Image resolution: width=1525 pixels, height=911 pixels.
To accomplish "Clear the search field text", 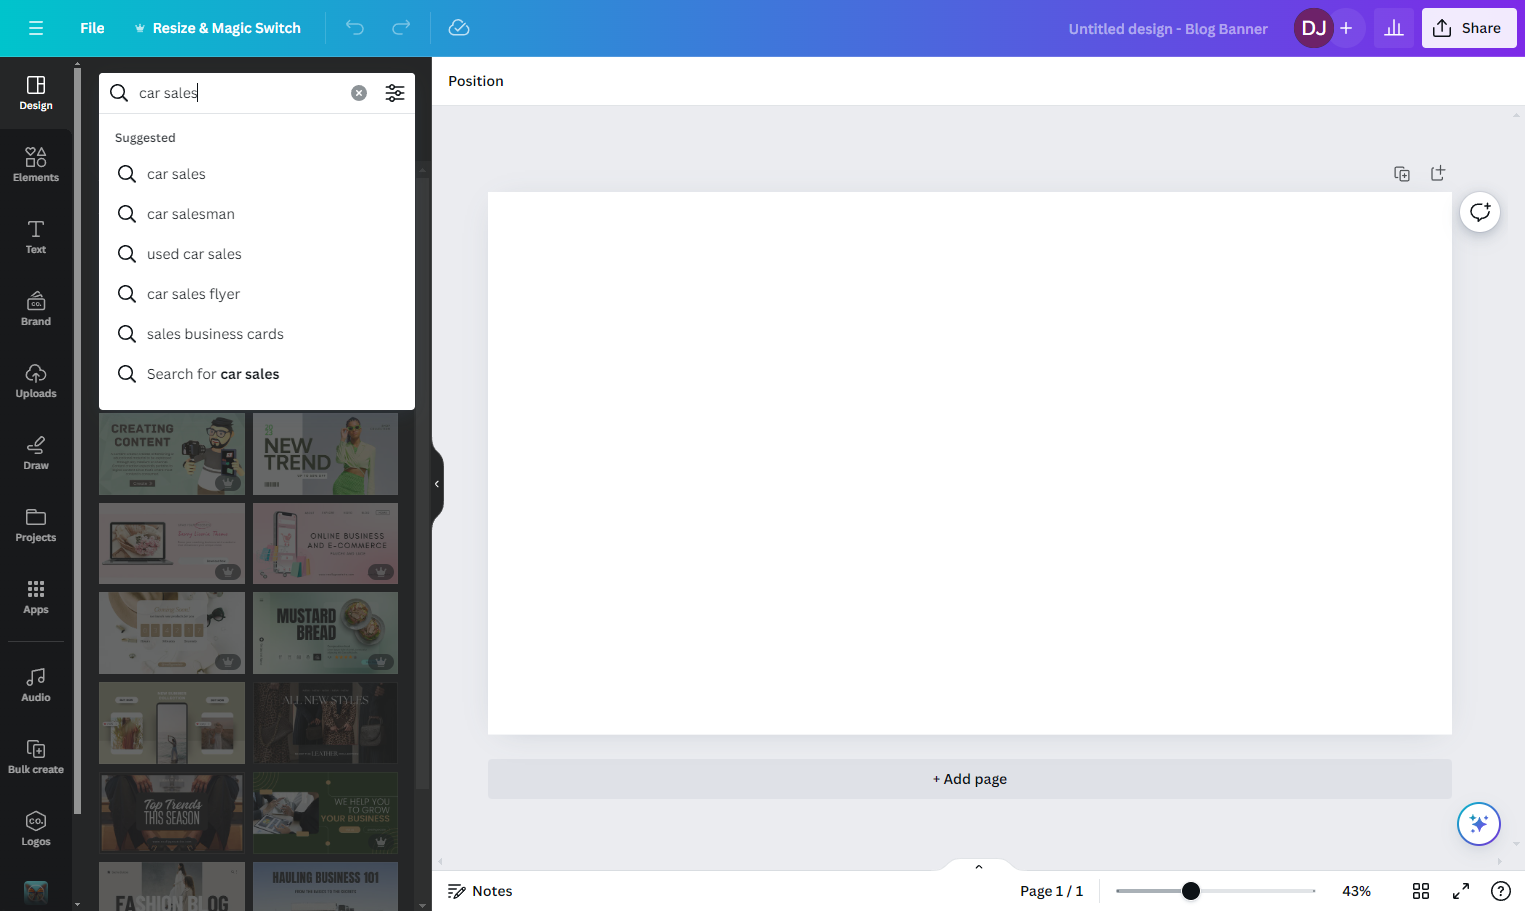I will coord(359,93).
